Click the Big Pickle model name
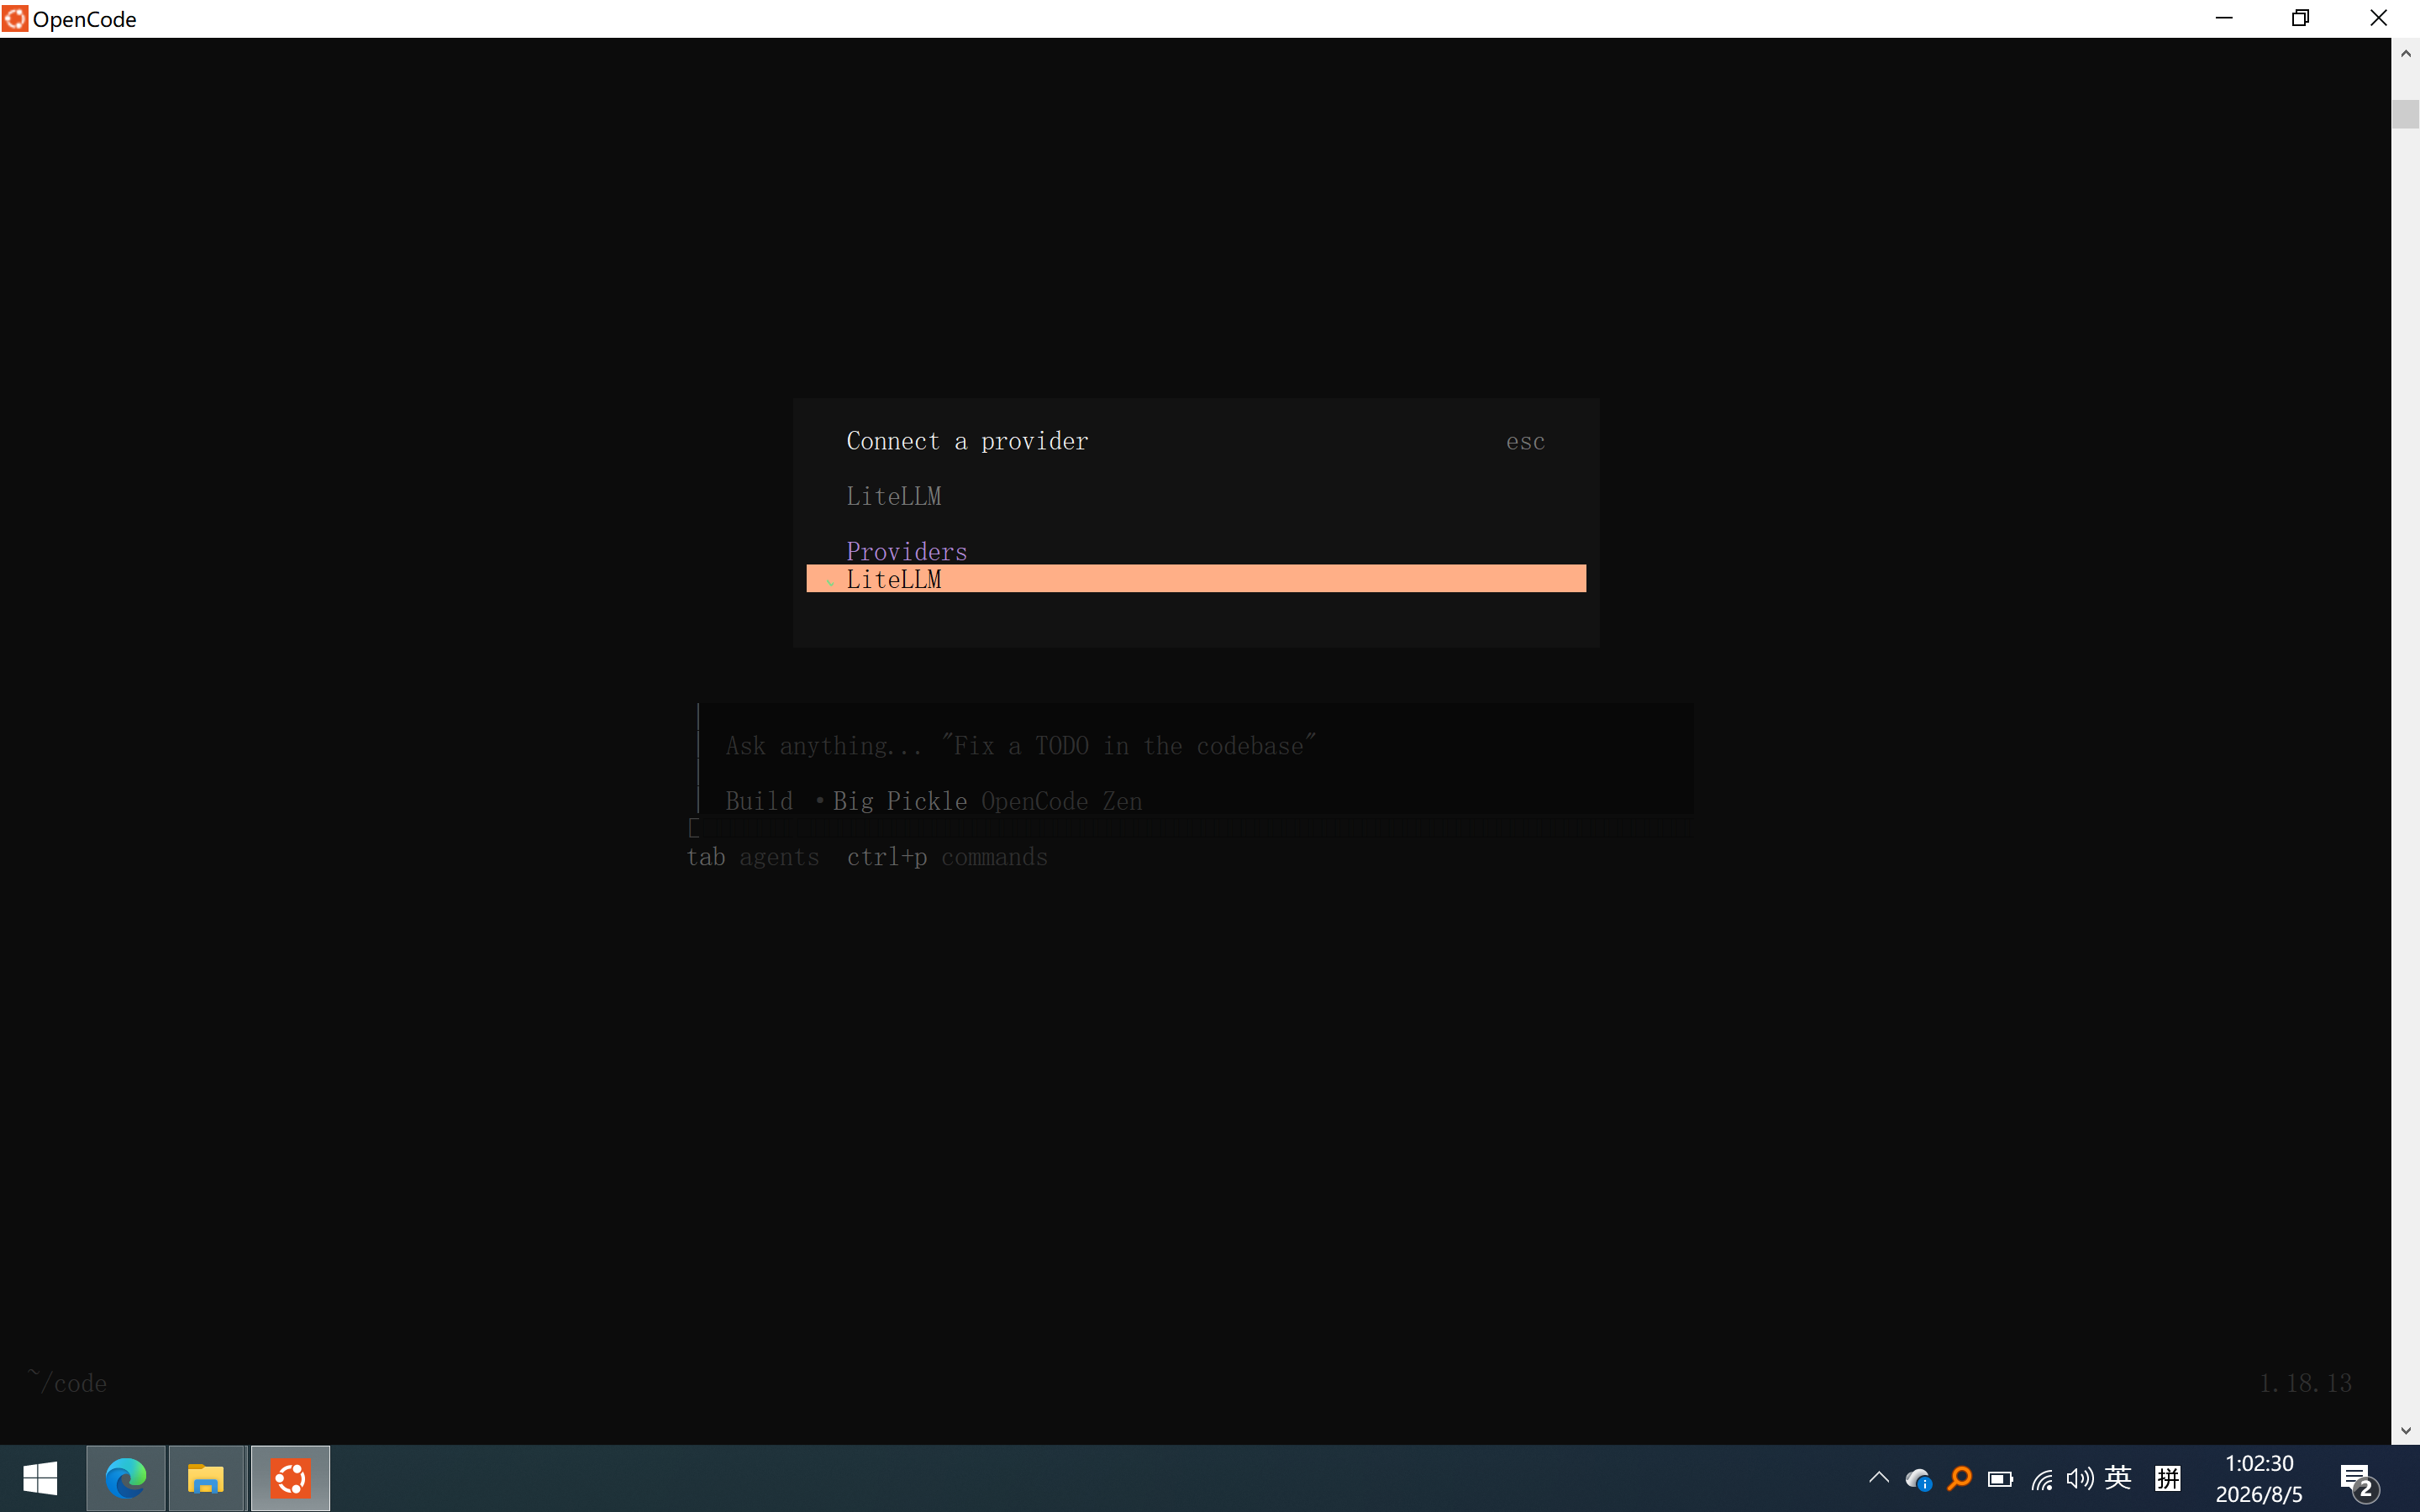 coord(900,801)
